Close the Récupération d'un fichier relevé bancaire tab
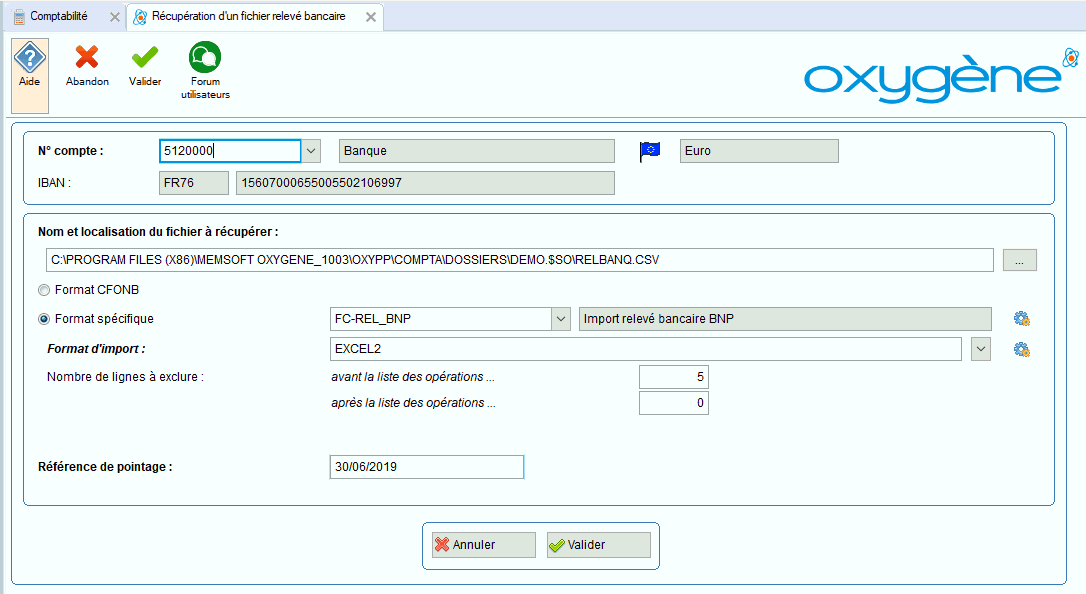The height and width of the screenshot is (594, 1086). pos(371,17)
